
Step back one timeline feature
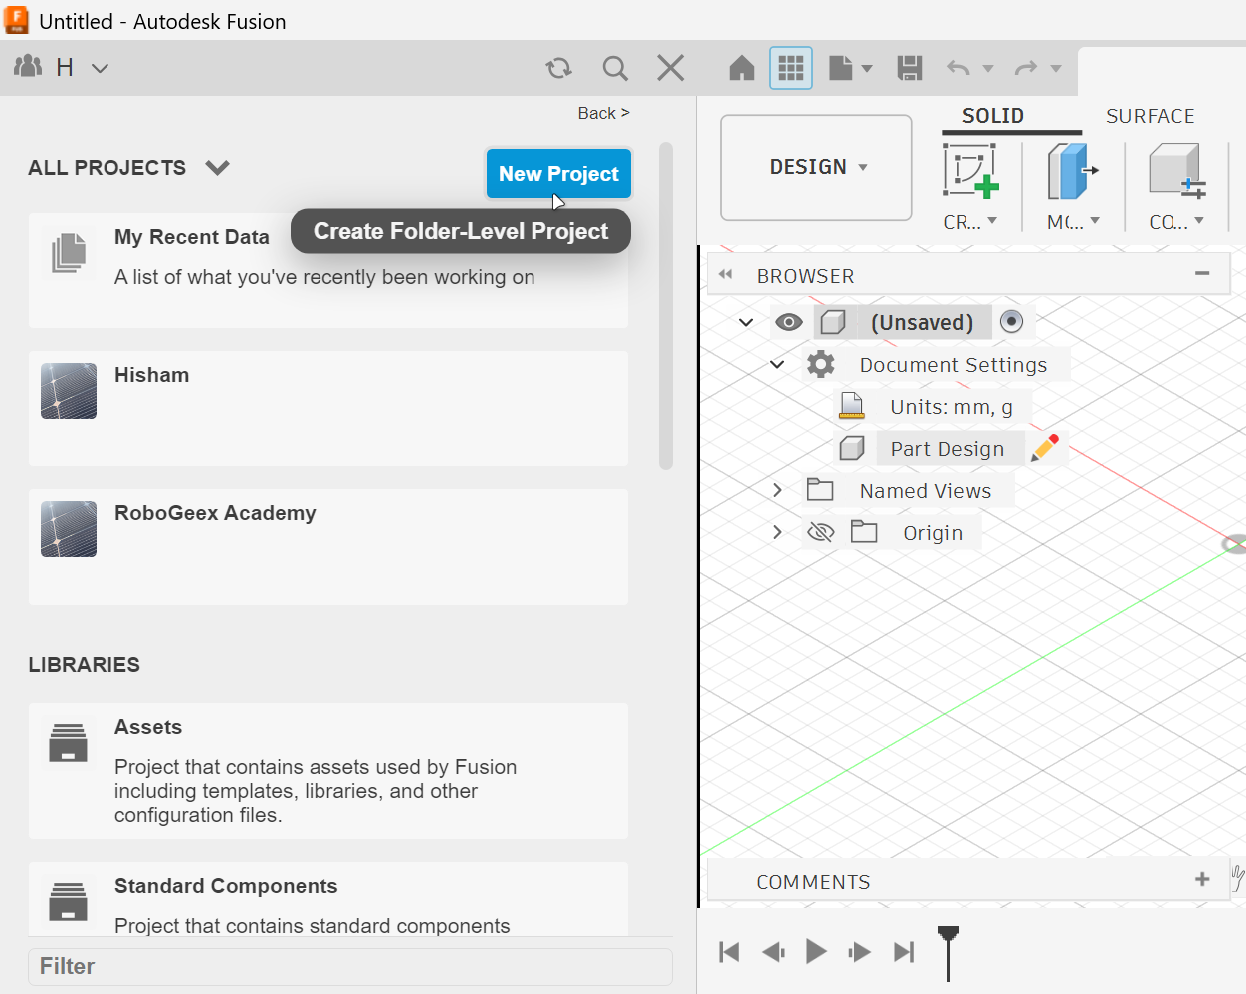coord(773,952)
